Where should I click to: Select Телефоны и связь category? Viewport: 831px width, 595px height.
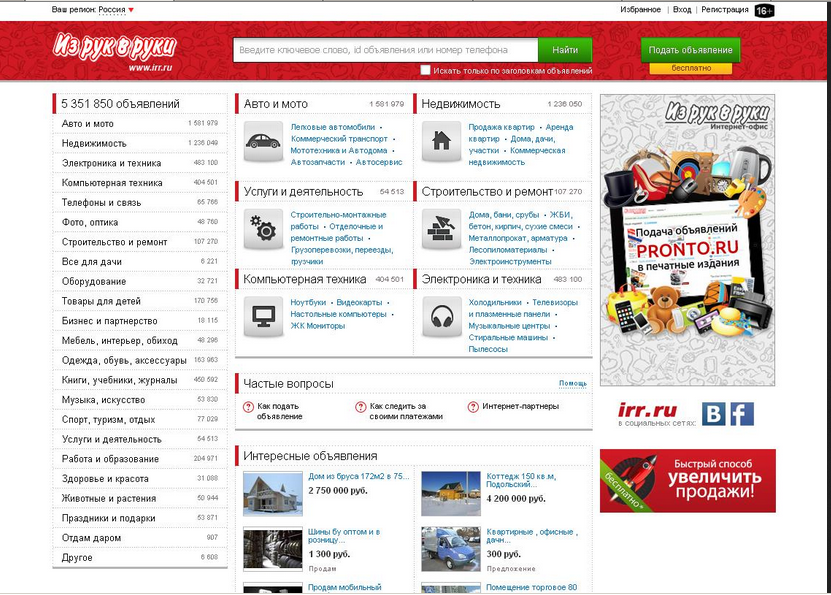[140, 202]
